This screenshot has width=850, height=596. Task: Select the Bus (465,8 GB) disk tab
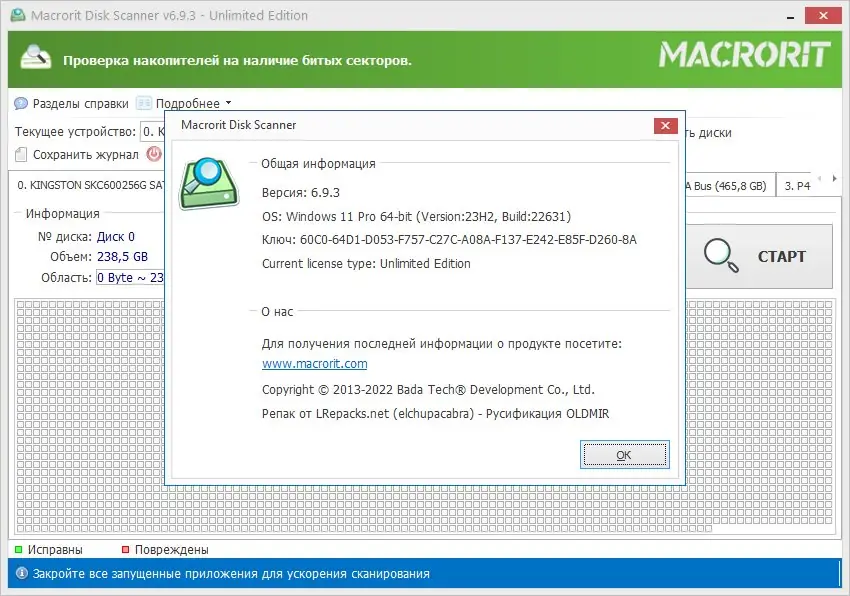[x=730, y=186]
